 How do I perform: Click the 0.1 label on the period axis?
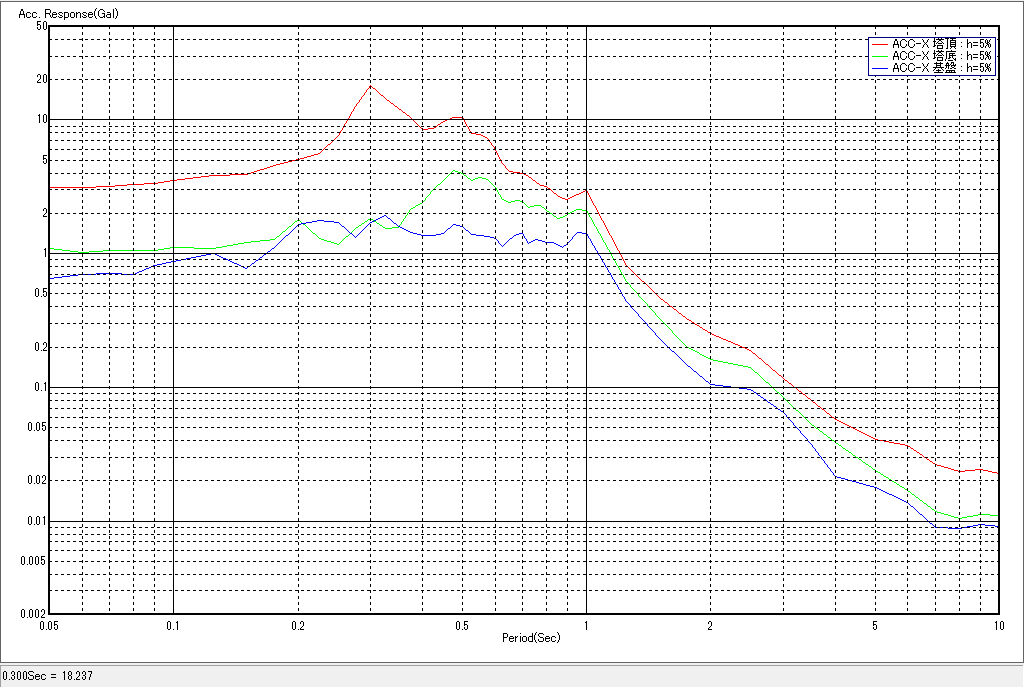pyautogui.click(x=174, y=626)
